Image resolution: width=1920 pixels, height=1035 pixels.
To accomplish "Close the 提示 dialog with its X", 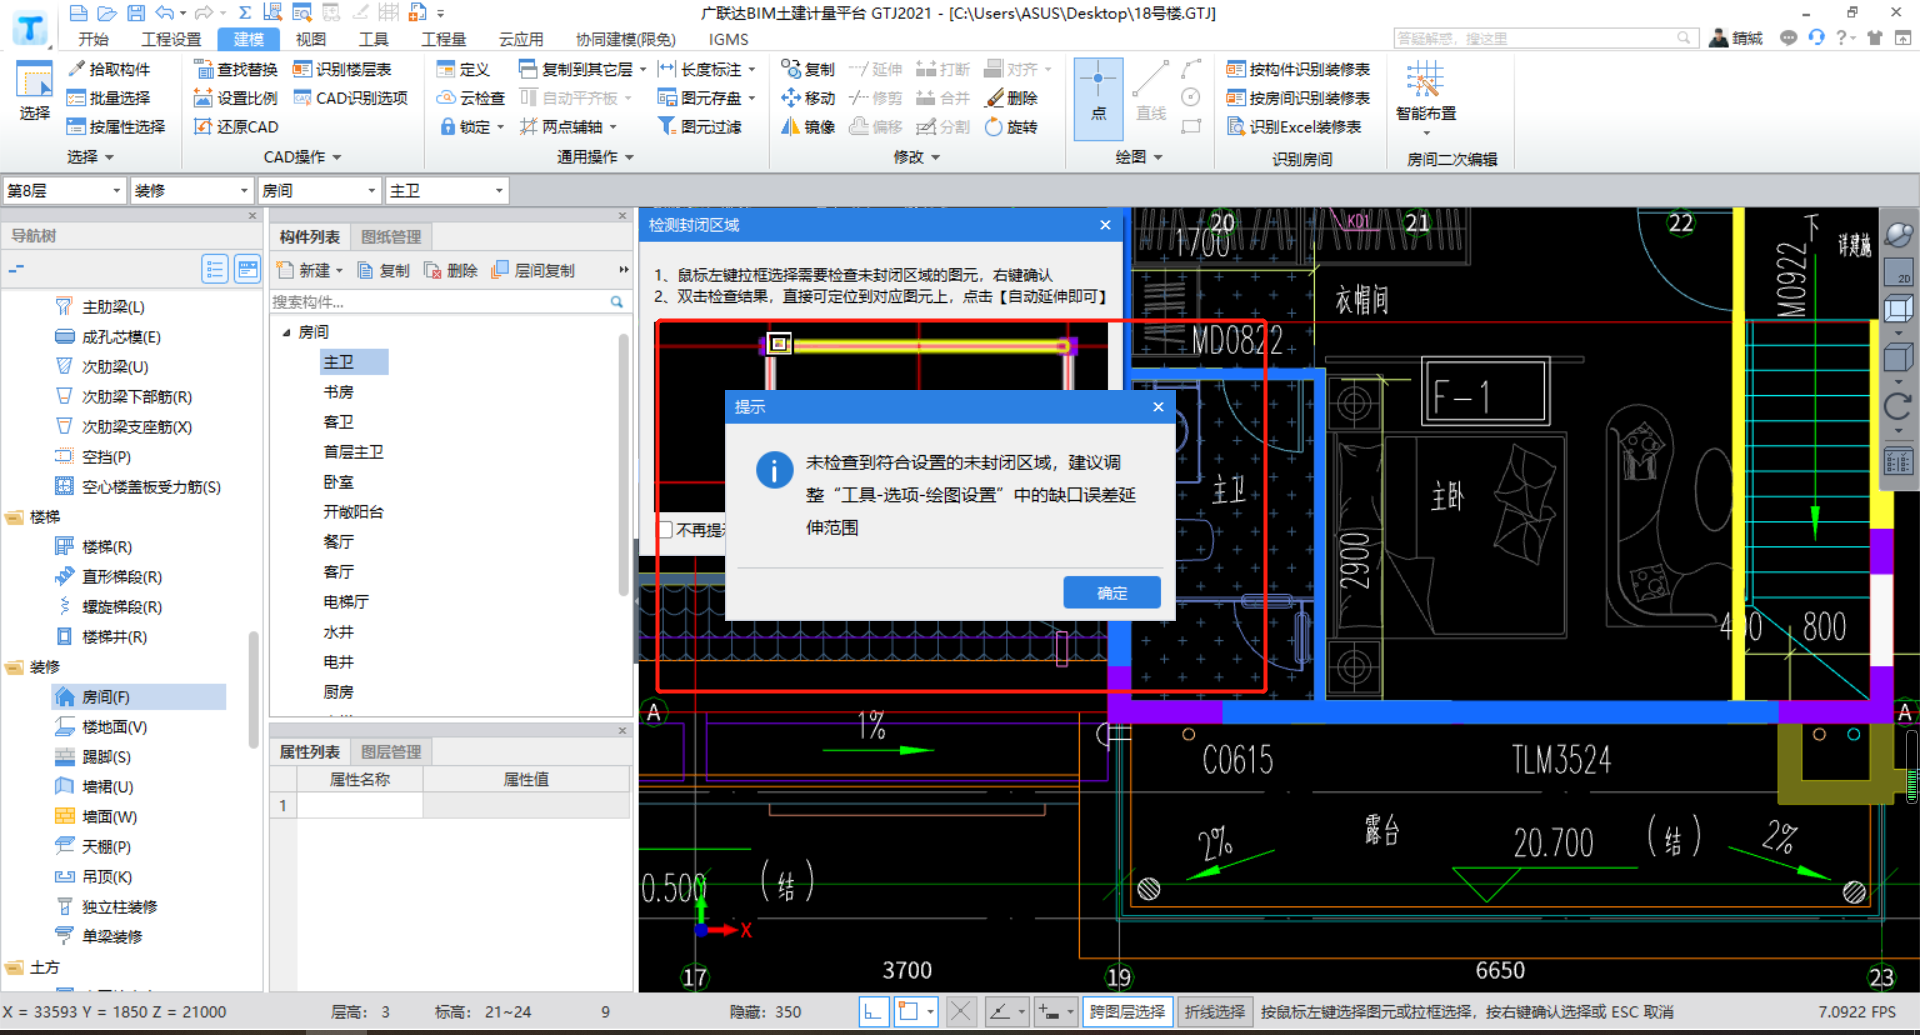I will click(x=1158, y=407).
